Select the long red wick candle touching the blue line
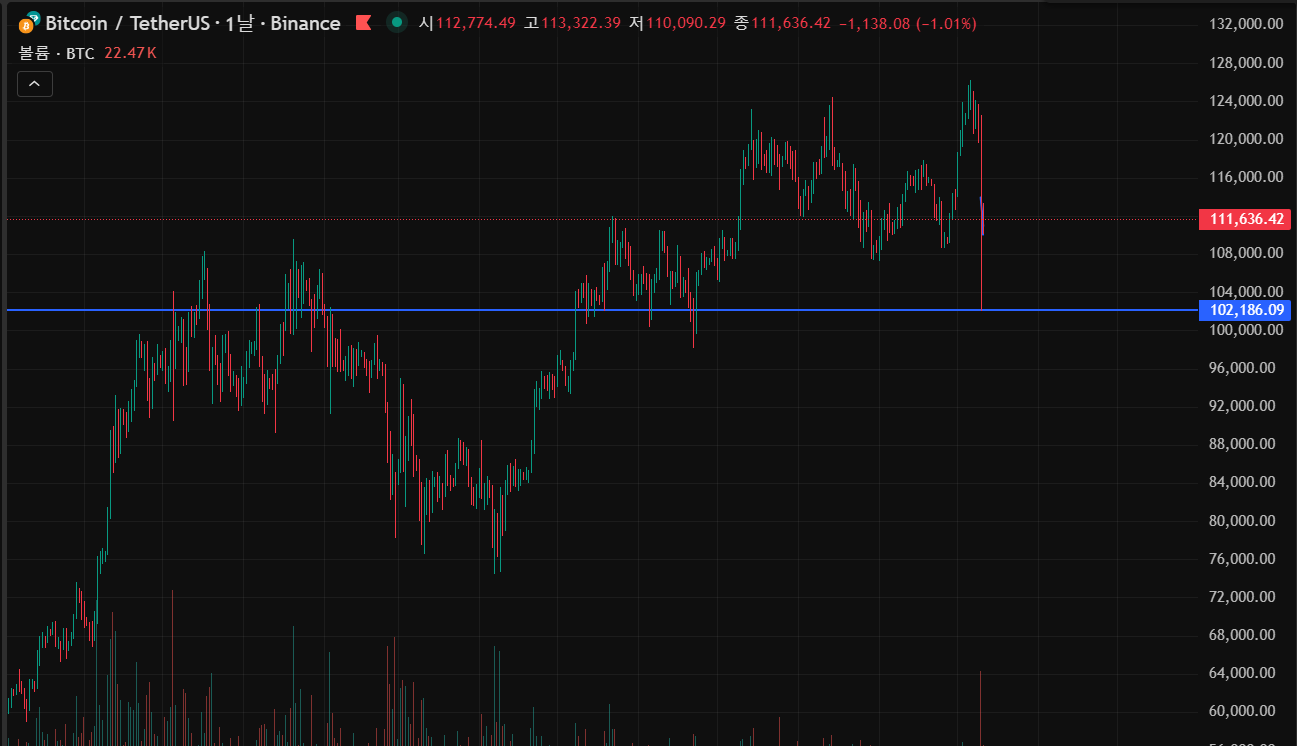The height and width of the screenshot is (746, 1297). (981, 250)
